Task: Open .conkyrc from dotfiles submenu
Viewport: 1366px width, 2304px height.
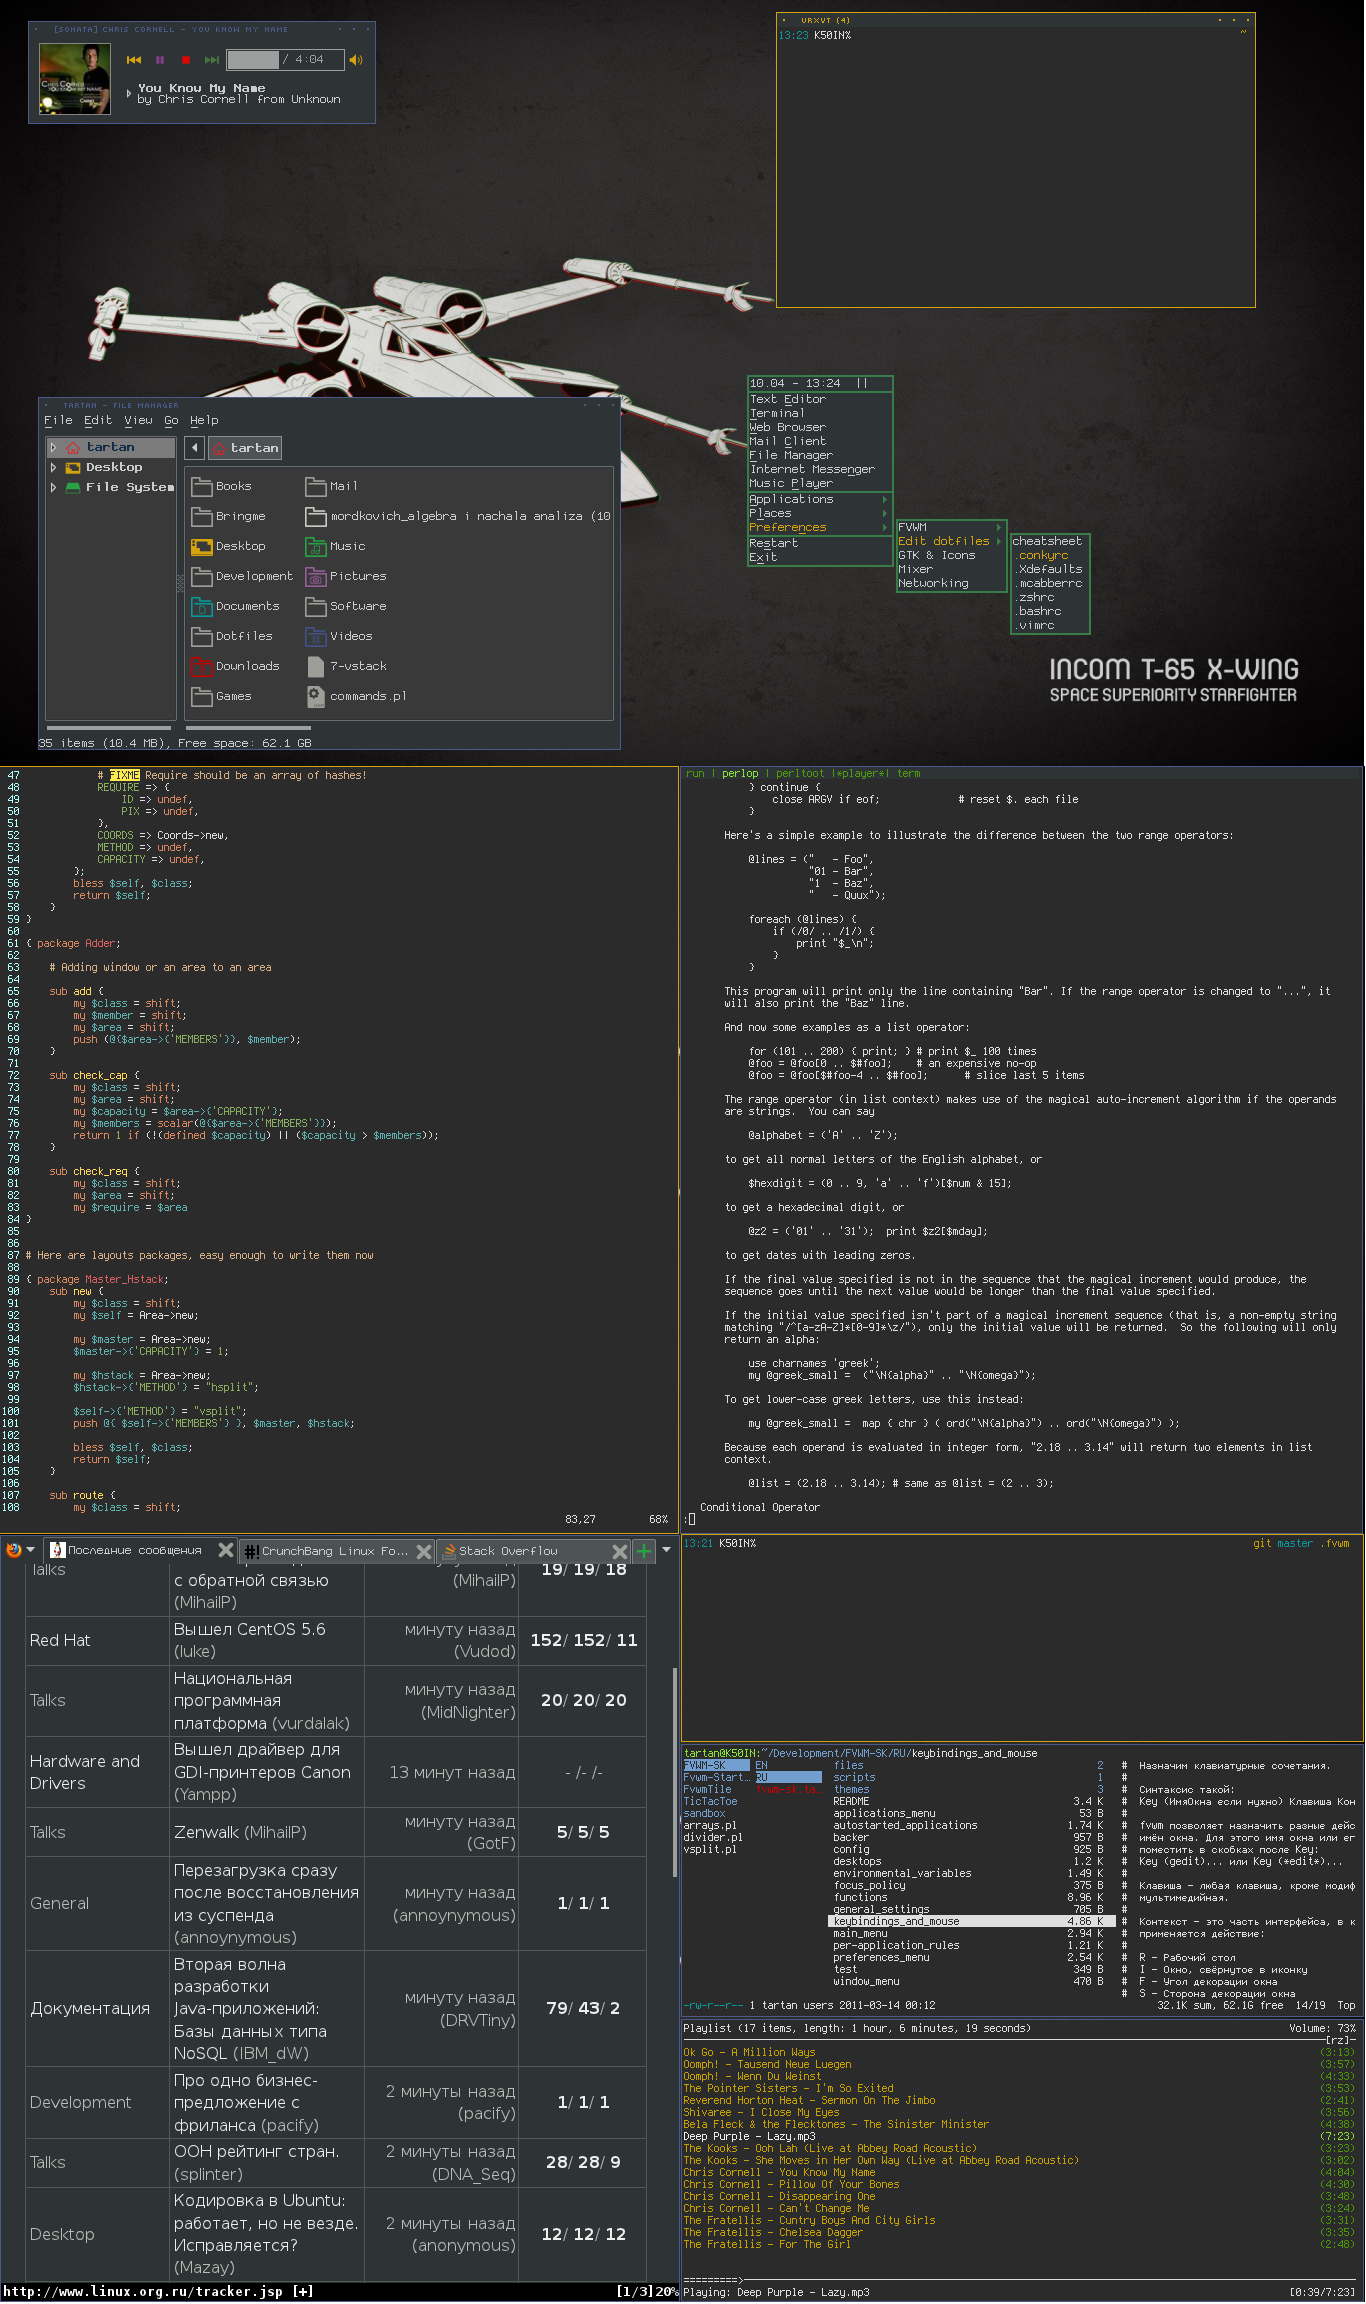Action: (1050, 556)
